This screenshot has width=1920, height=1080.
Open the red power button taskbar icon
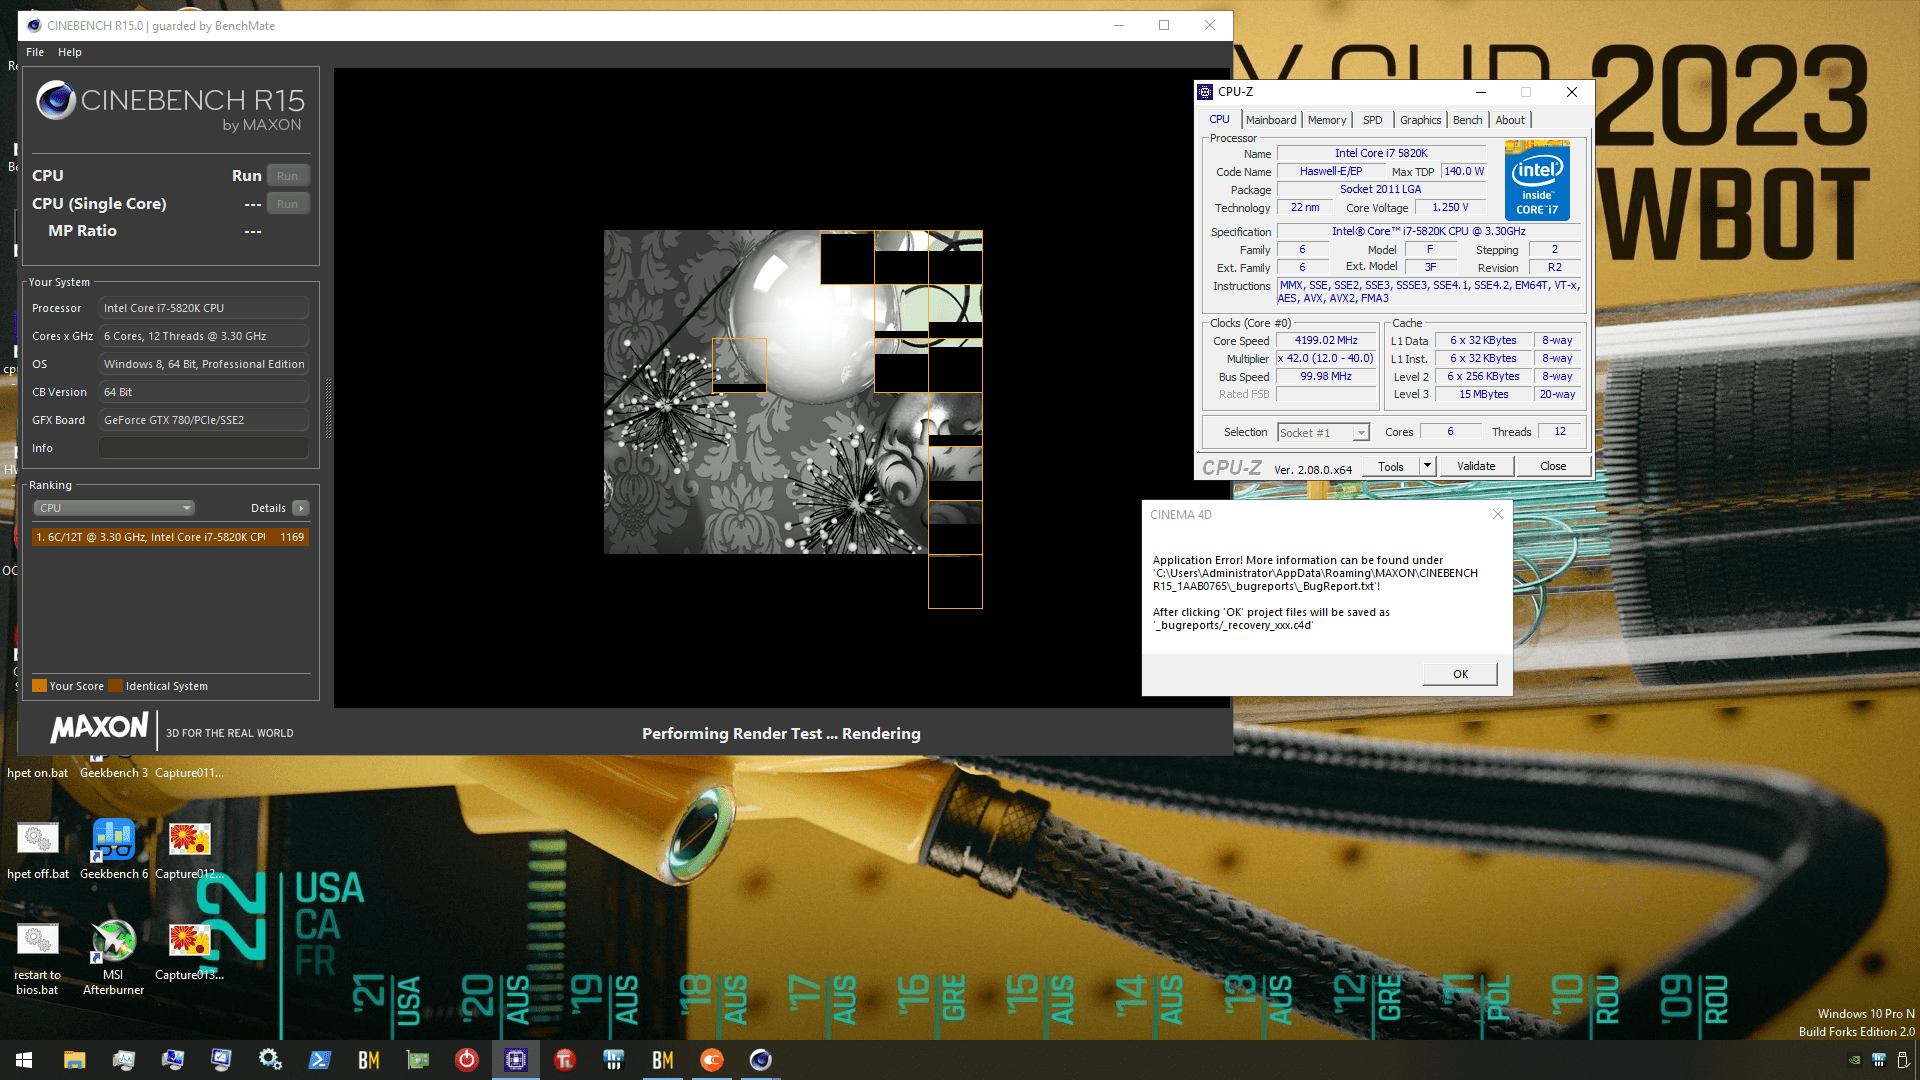(x=466, y=1060)
